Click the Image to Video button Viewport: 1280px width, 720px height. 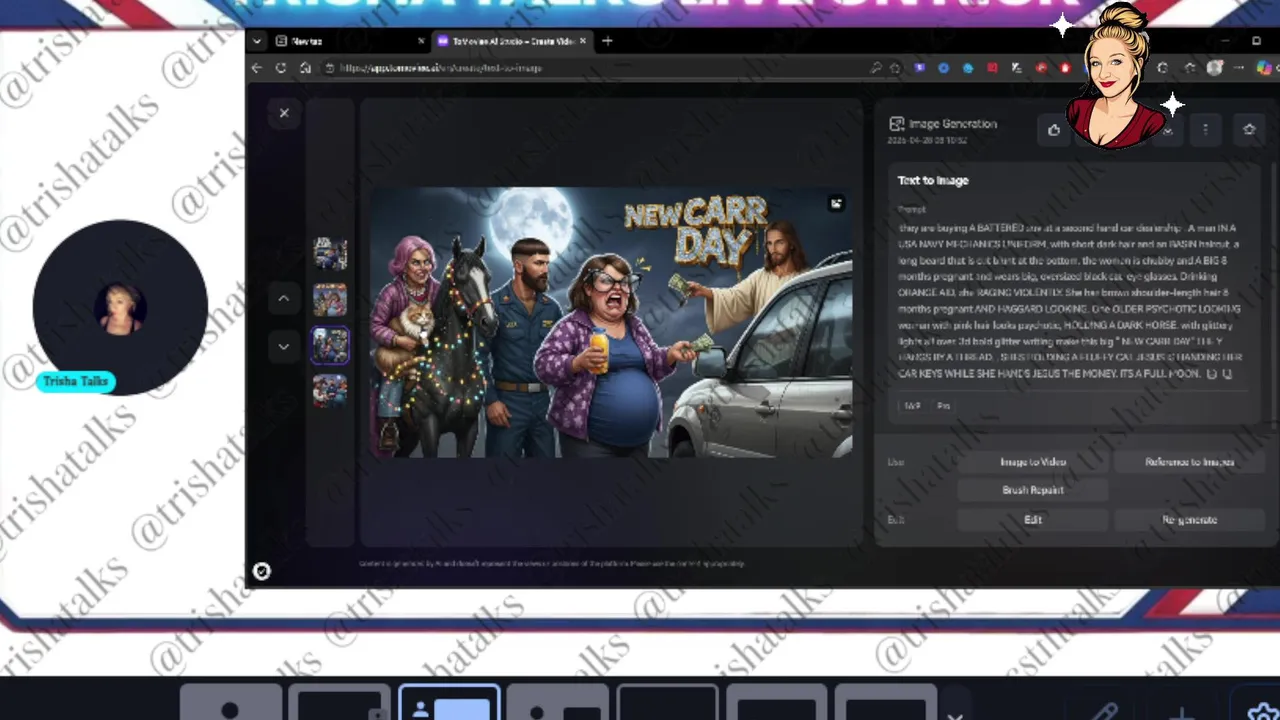click(x=1033, y=462)
